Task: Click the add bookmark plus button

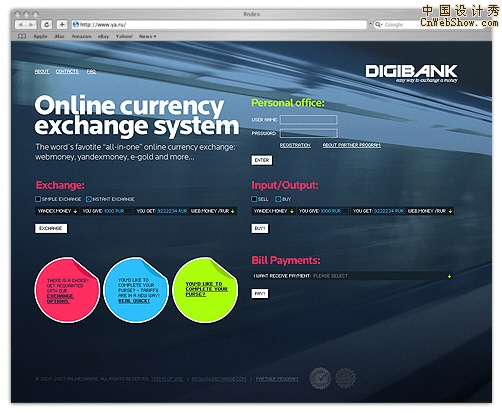Action: [x=62, y=25]
